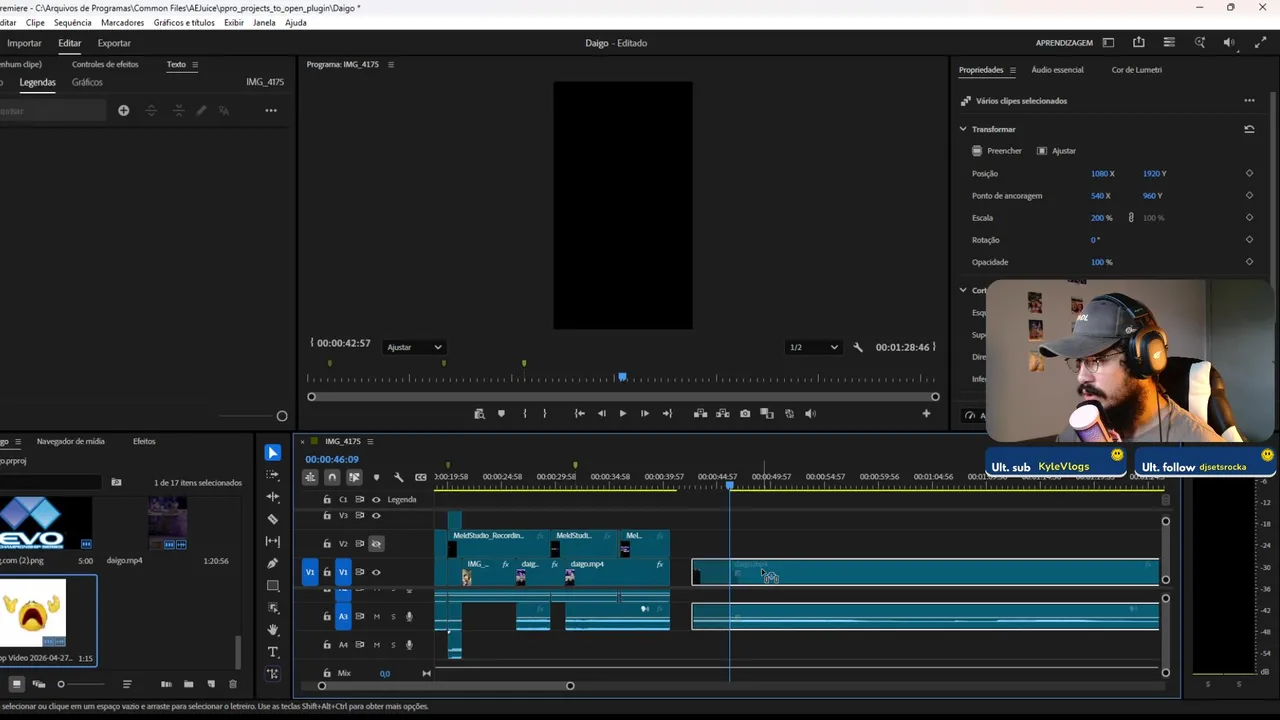Open the Marcadores menu
The width and height of the screenshot is (1280, 720).
[x=122, y=22]
